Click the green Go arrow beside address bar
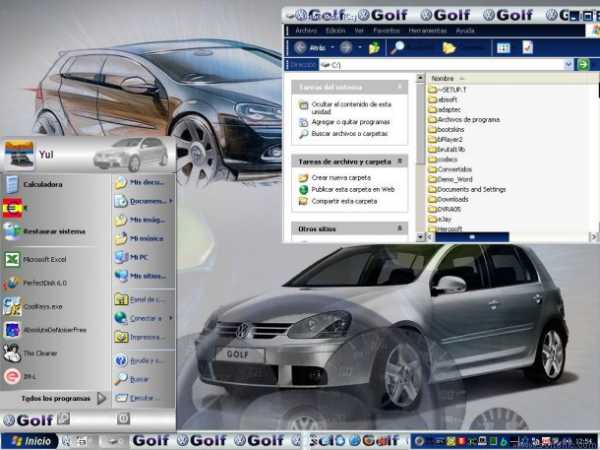600x450 pixels. (583, 64)
